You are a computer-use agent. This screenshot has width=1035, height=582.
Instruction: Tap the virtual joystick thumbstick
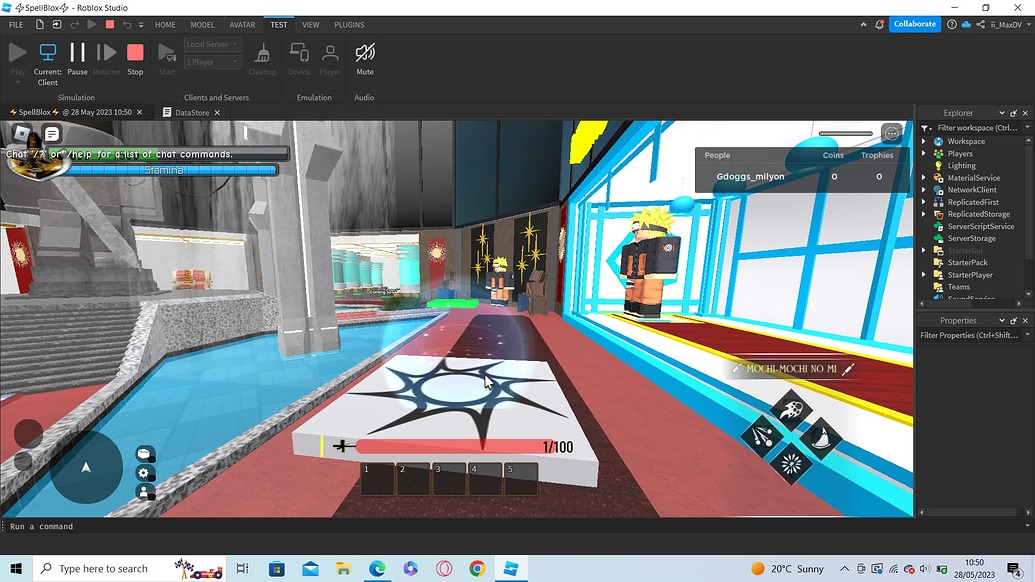[86, 467]
